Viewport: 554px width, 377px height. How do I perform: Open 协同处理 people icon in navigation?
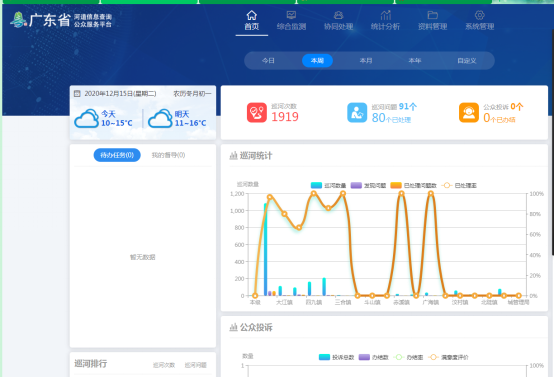coord(338,15)
